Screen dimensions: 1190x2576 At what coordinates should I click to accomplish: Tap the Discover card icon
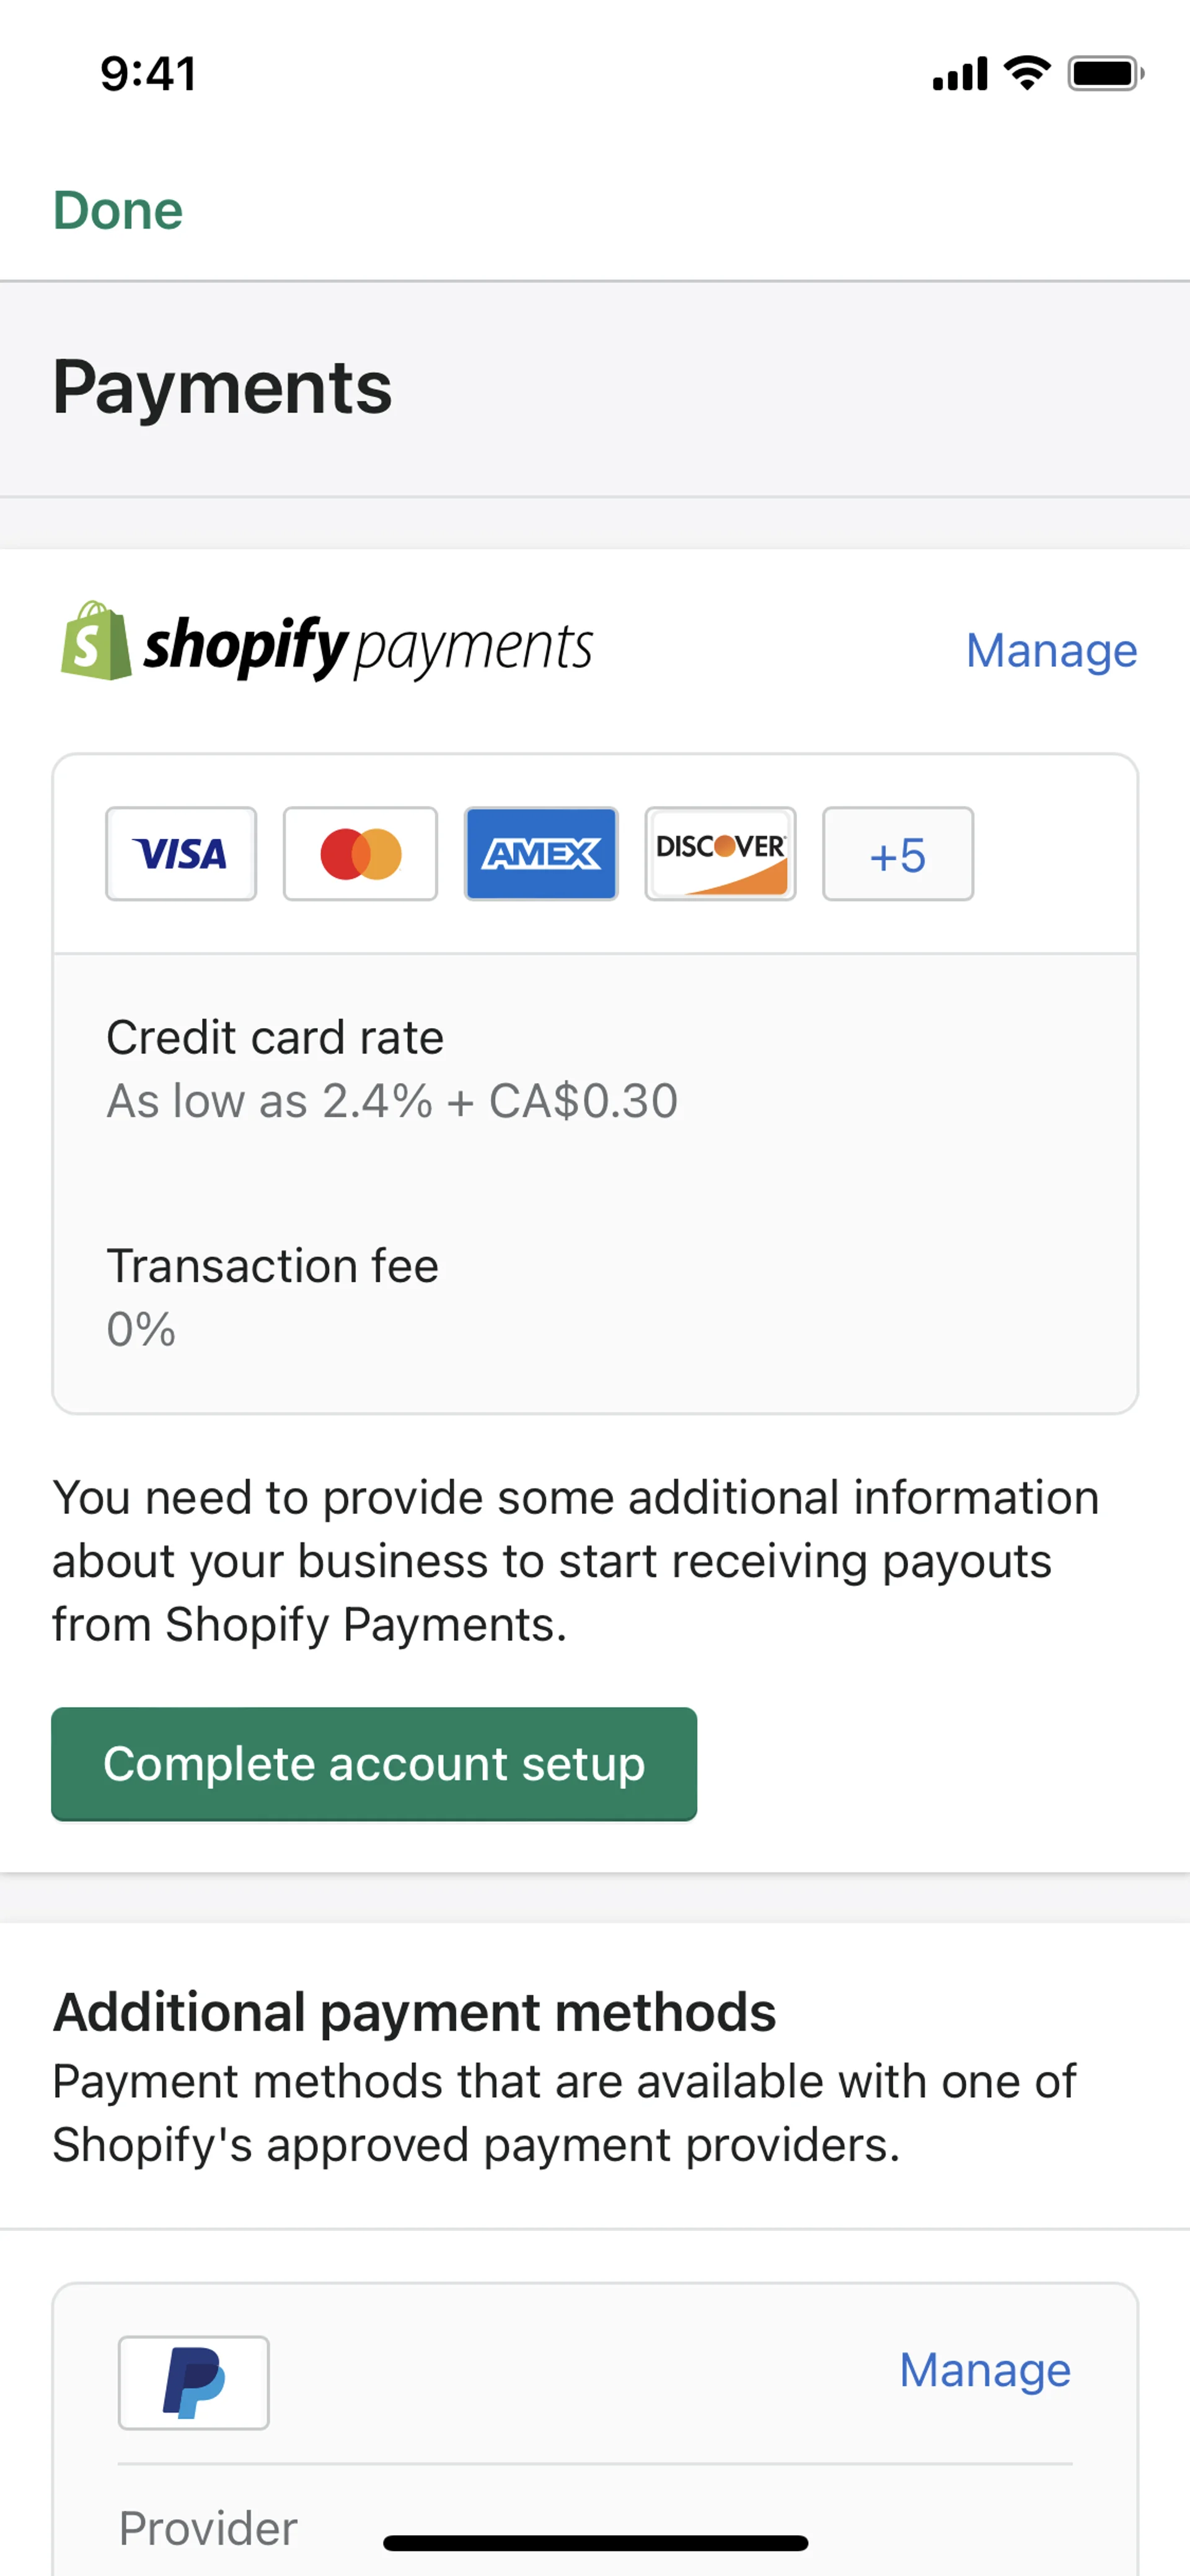[x=720, y=854]
